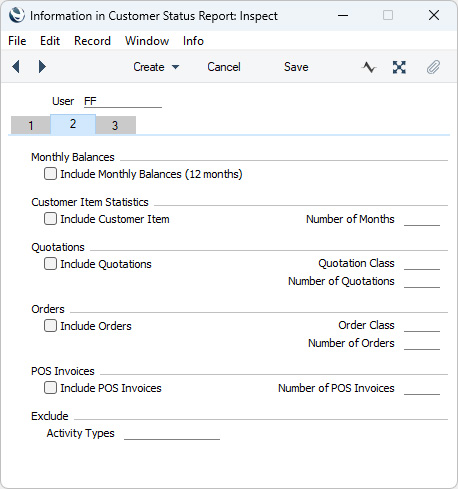
Task: Go to the next record arrow
Action: [42, 67]
